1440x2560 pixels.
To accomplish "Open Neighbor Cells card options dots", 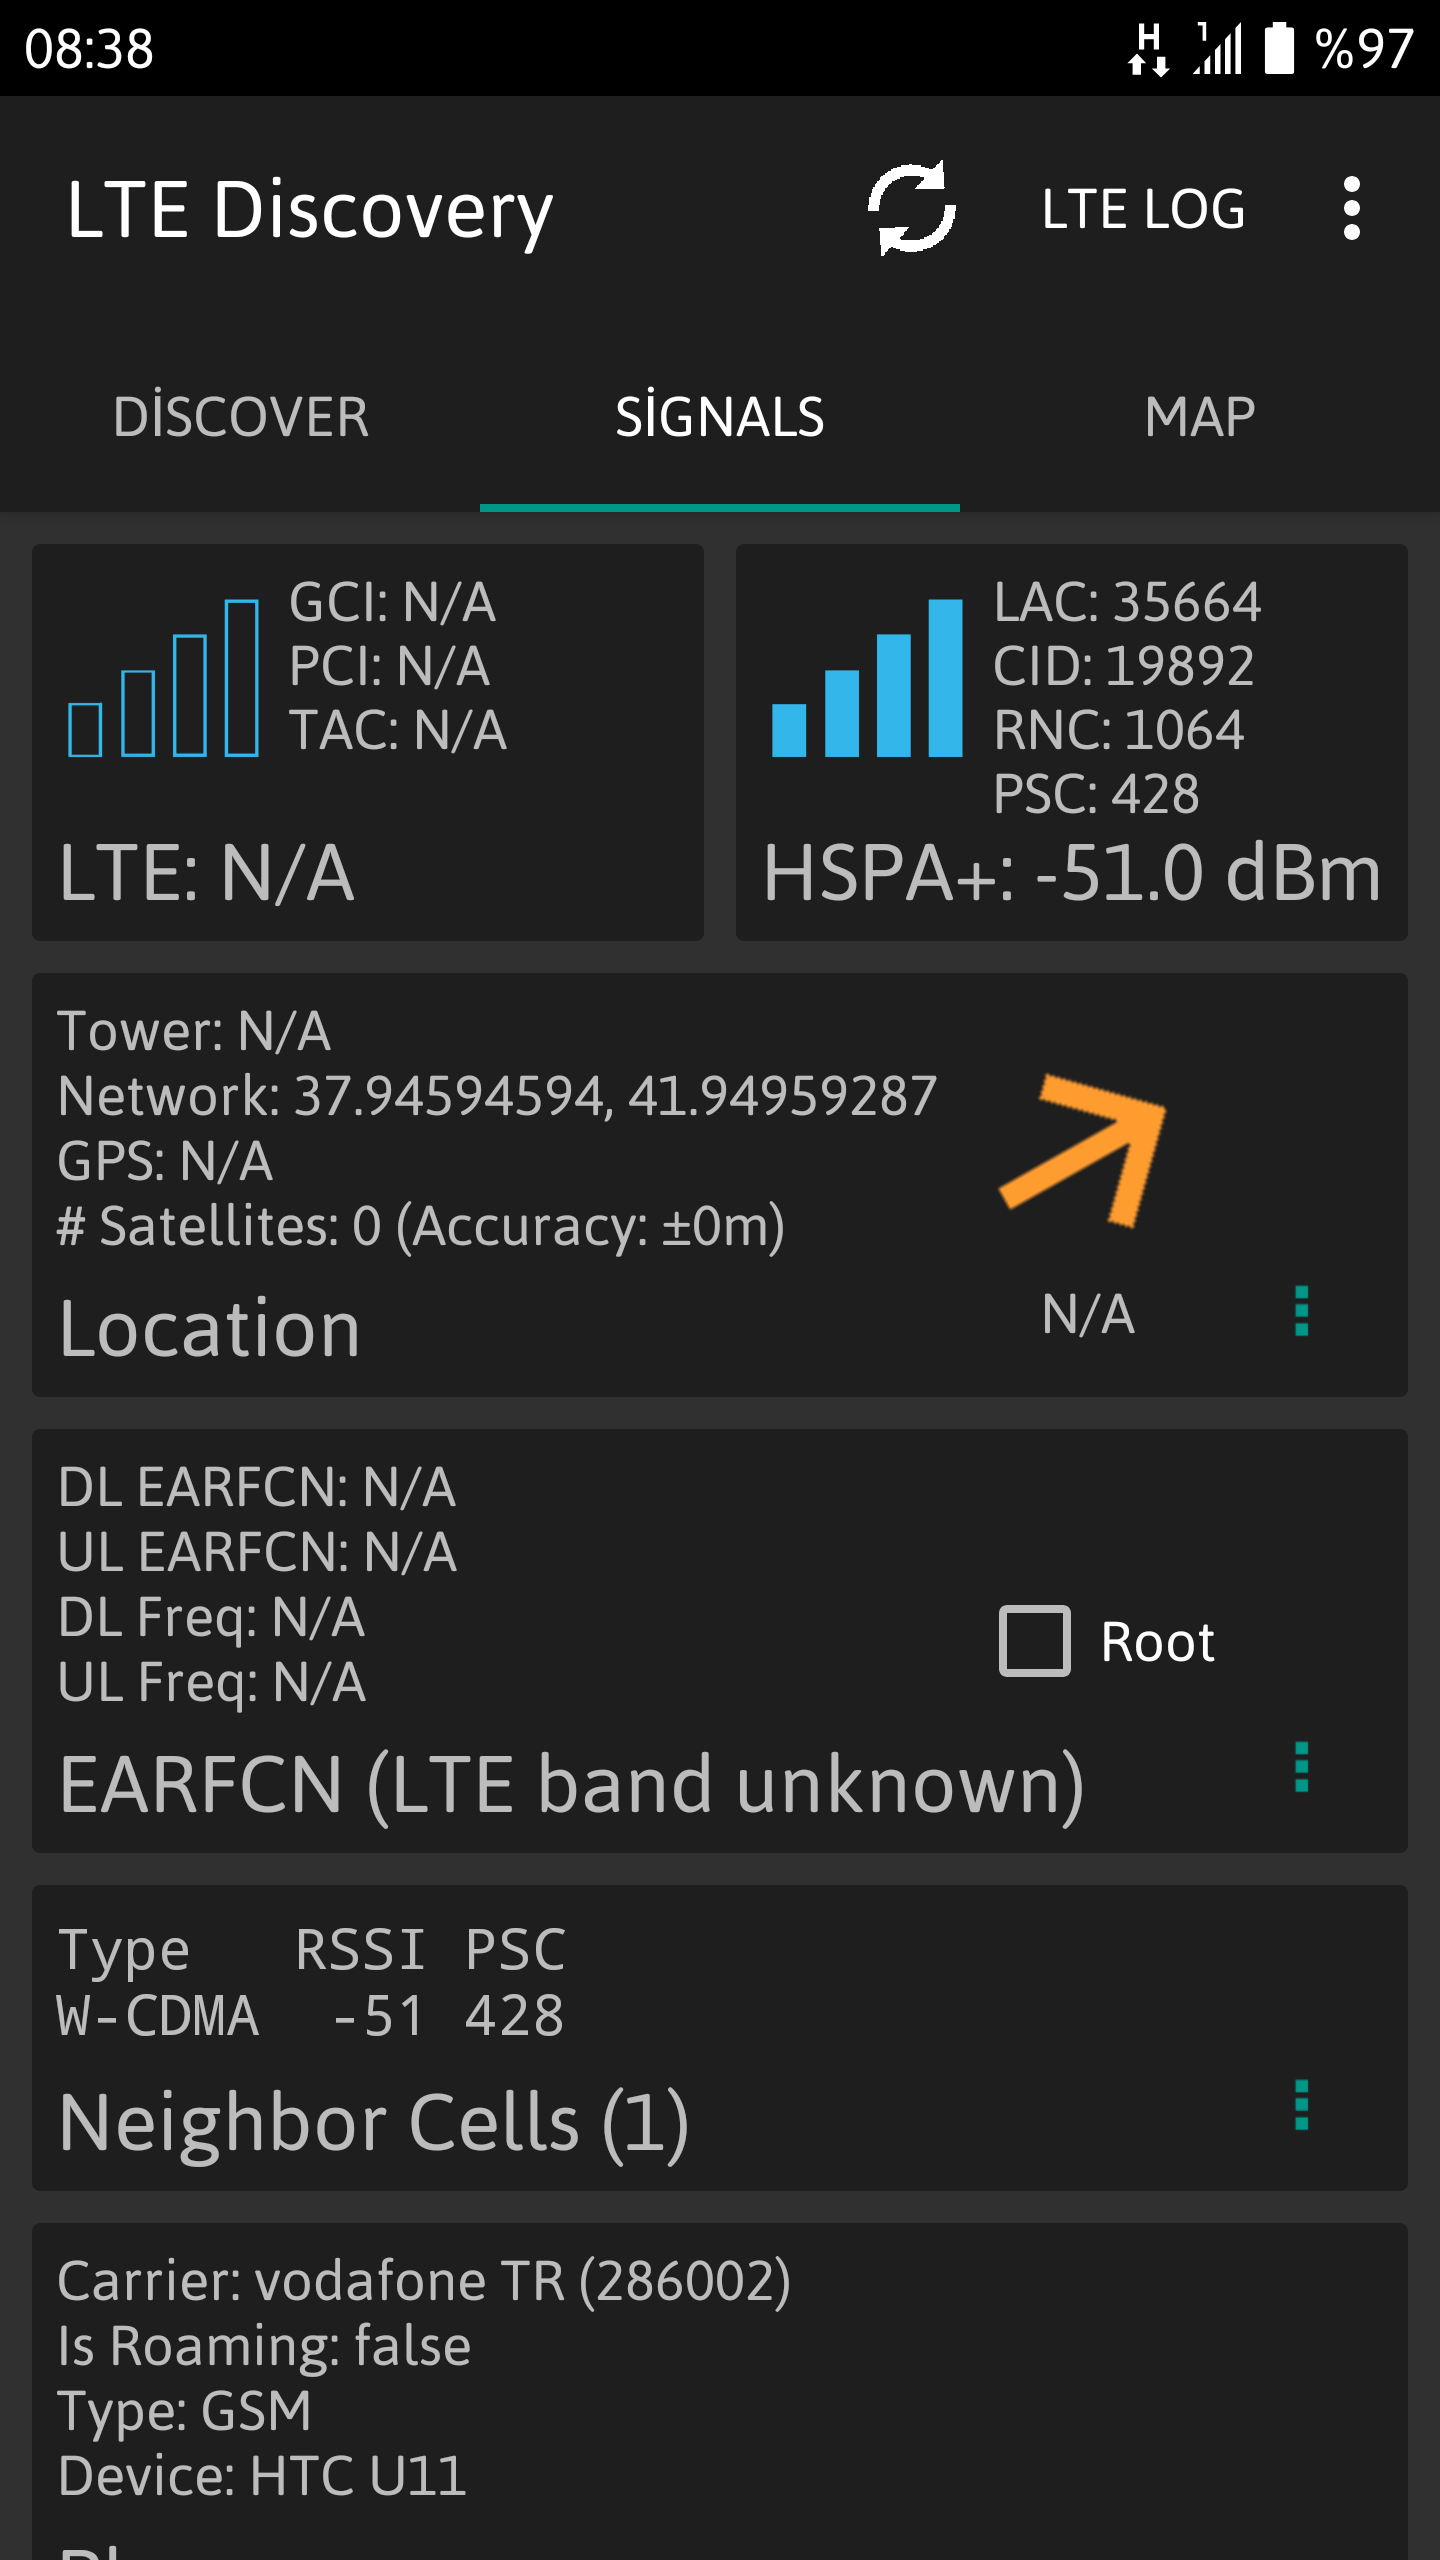I will 1301,2105.
